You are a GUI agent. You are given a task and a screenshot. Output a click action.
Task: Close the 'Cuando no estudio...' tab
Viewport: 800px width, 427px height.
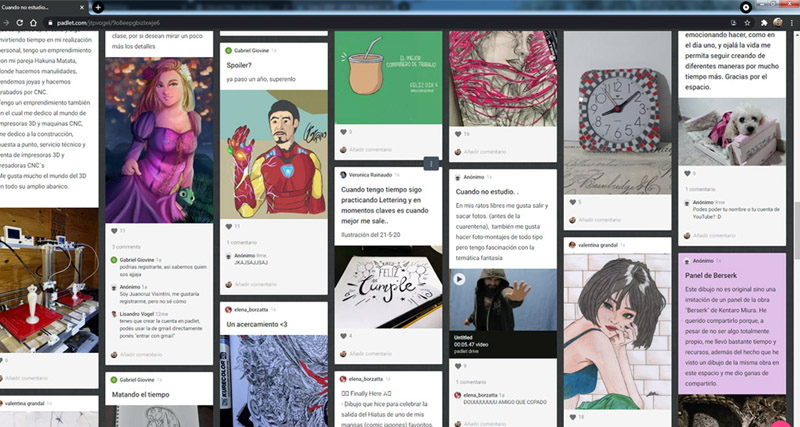(x=83, y=8)
